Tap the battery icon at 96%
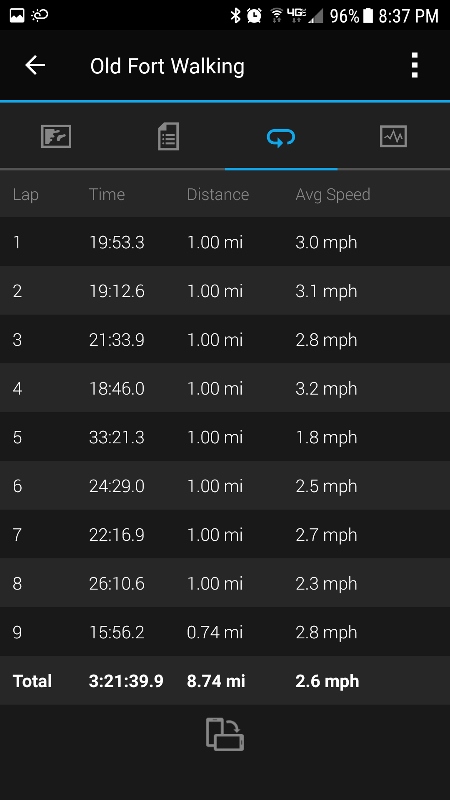450x800 pixels. (368, 15)
